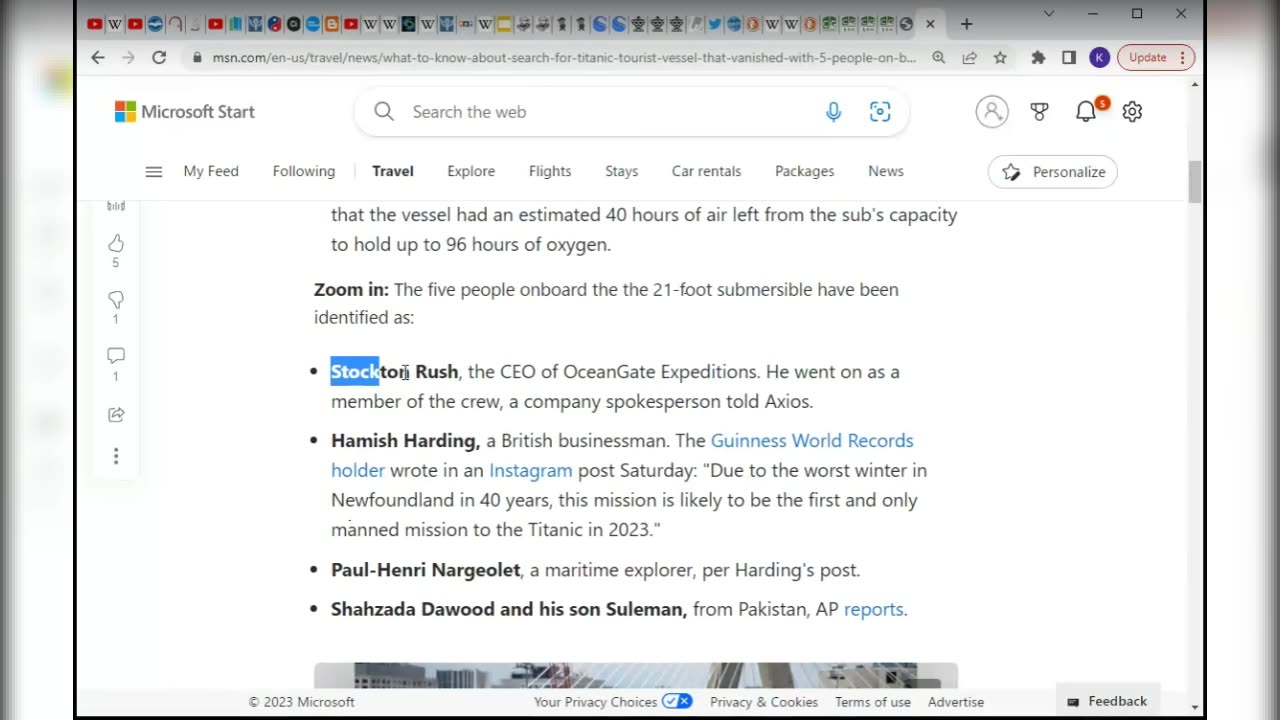Close the active browser tab

point(931,24)
